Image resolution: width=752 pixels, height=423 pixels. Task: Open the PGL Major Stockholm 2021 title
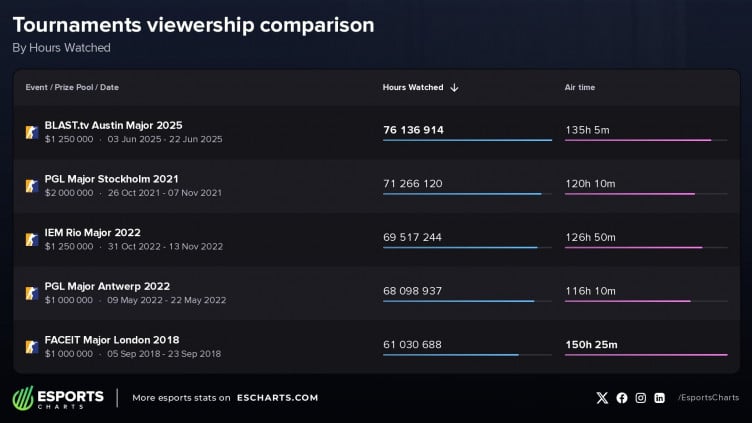[x=111, y=179]
